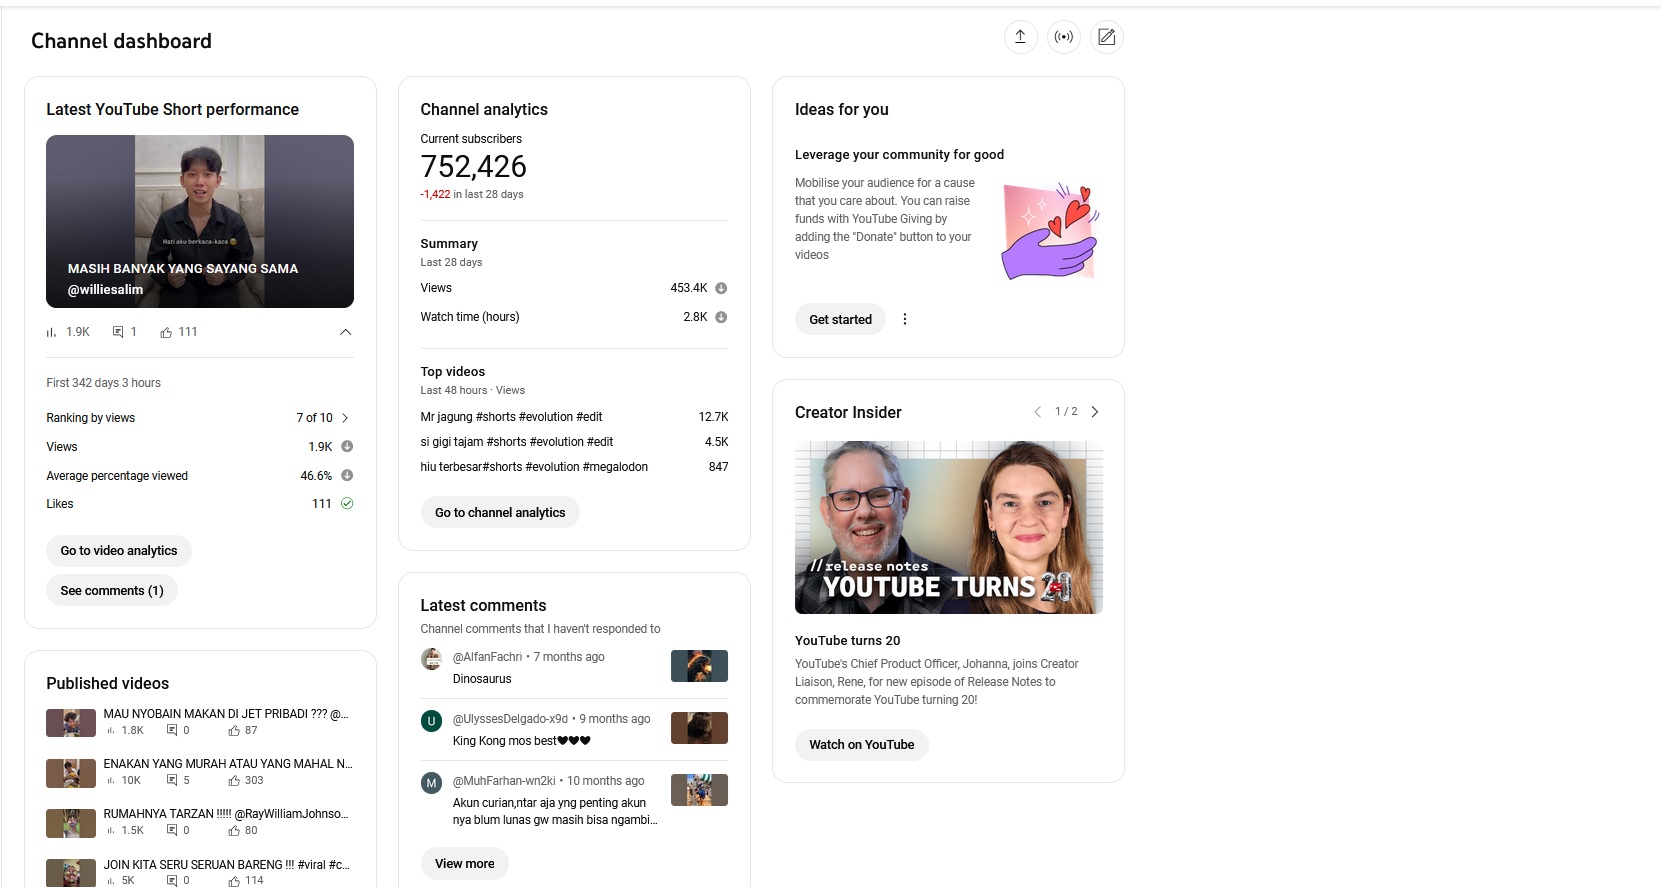Image resolution: width=1661 pixels, height=887 pixels.
Task: Click thumbnail of JOIN KITA SERU video
Action: tap(71, 873)
